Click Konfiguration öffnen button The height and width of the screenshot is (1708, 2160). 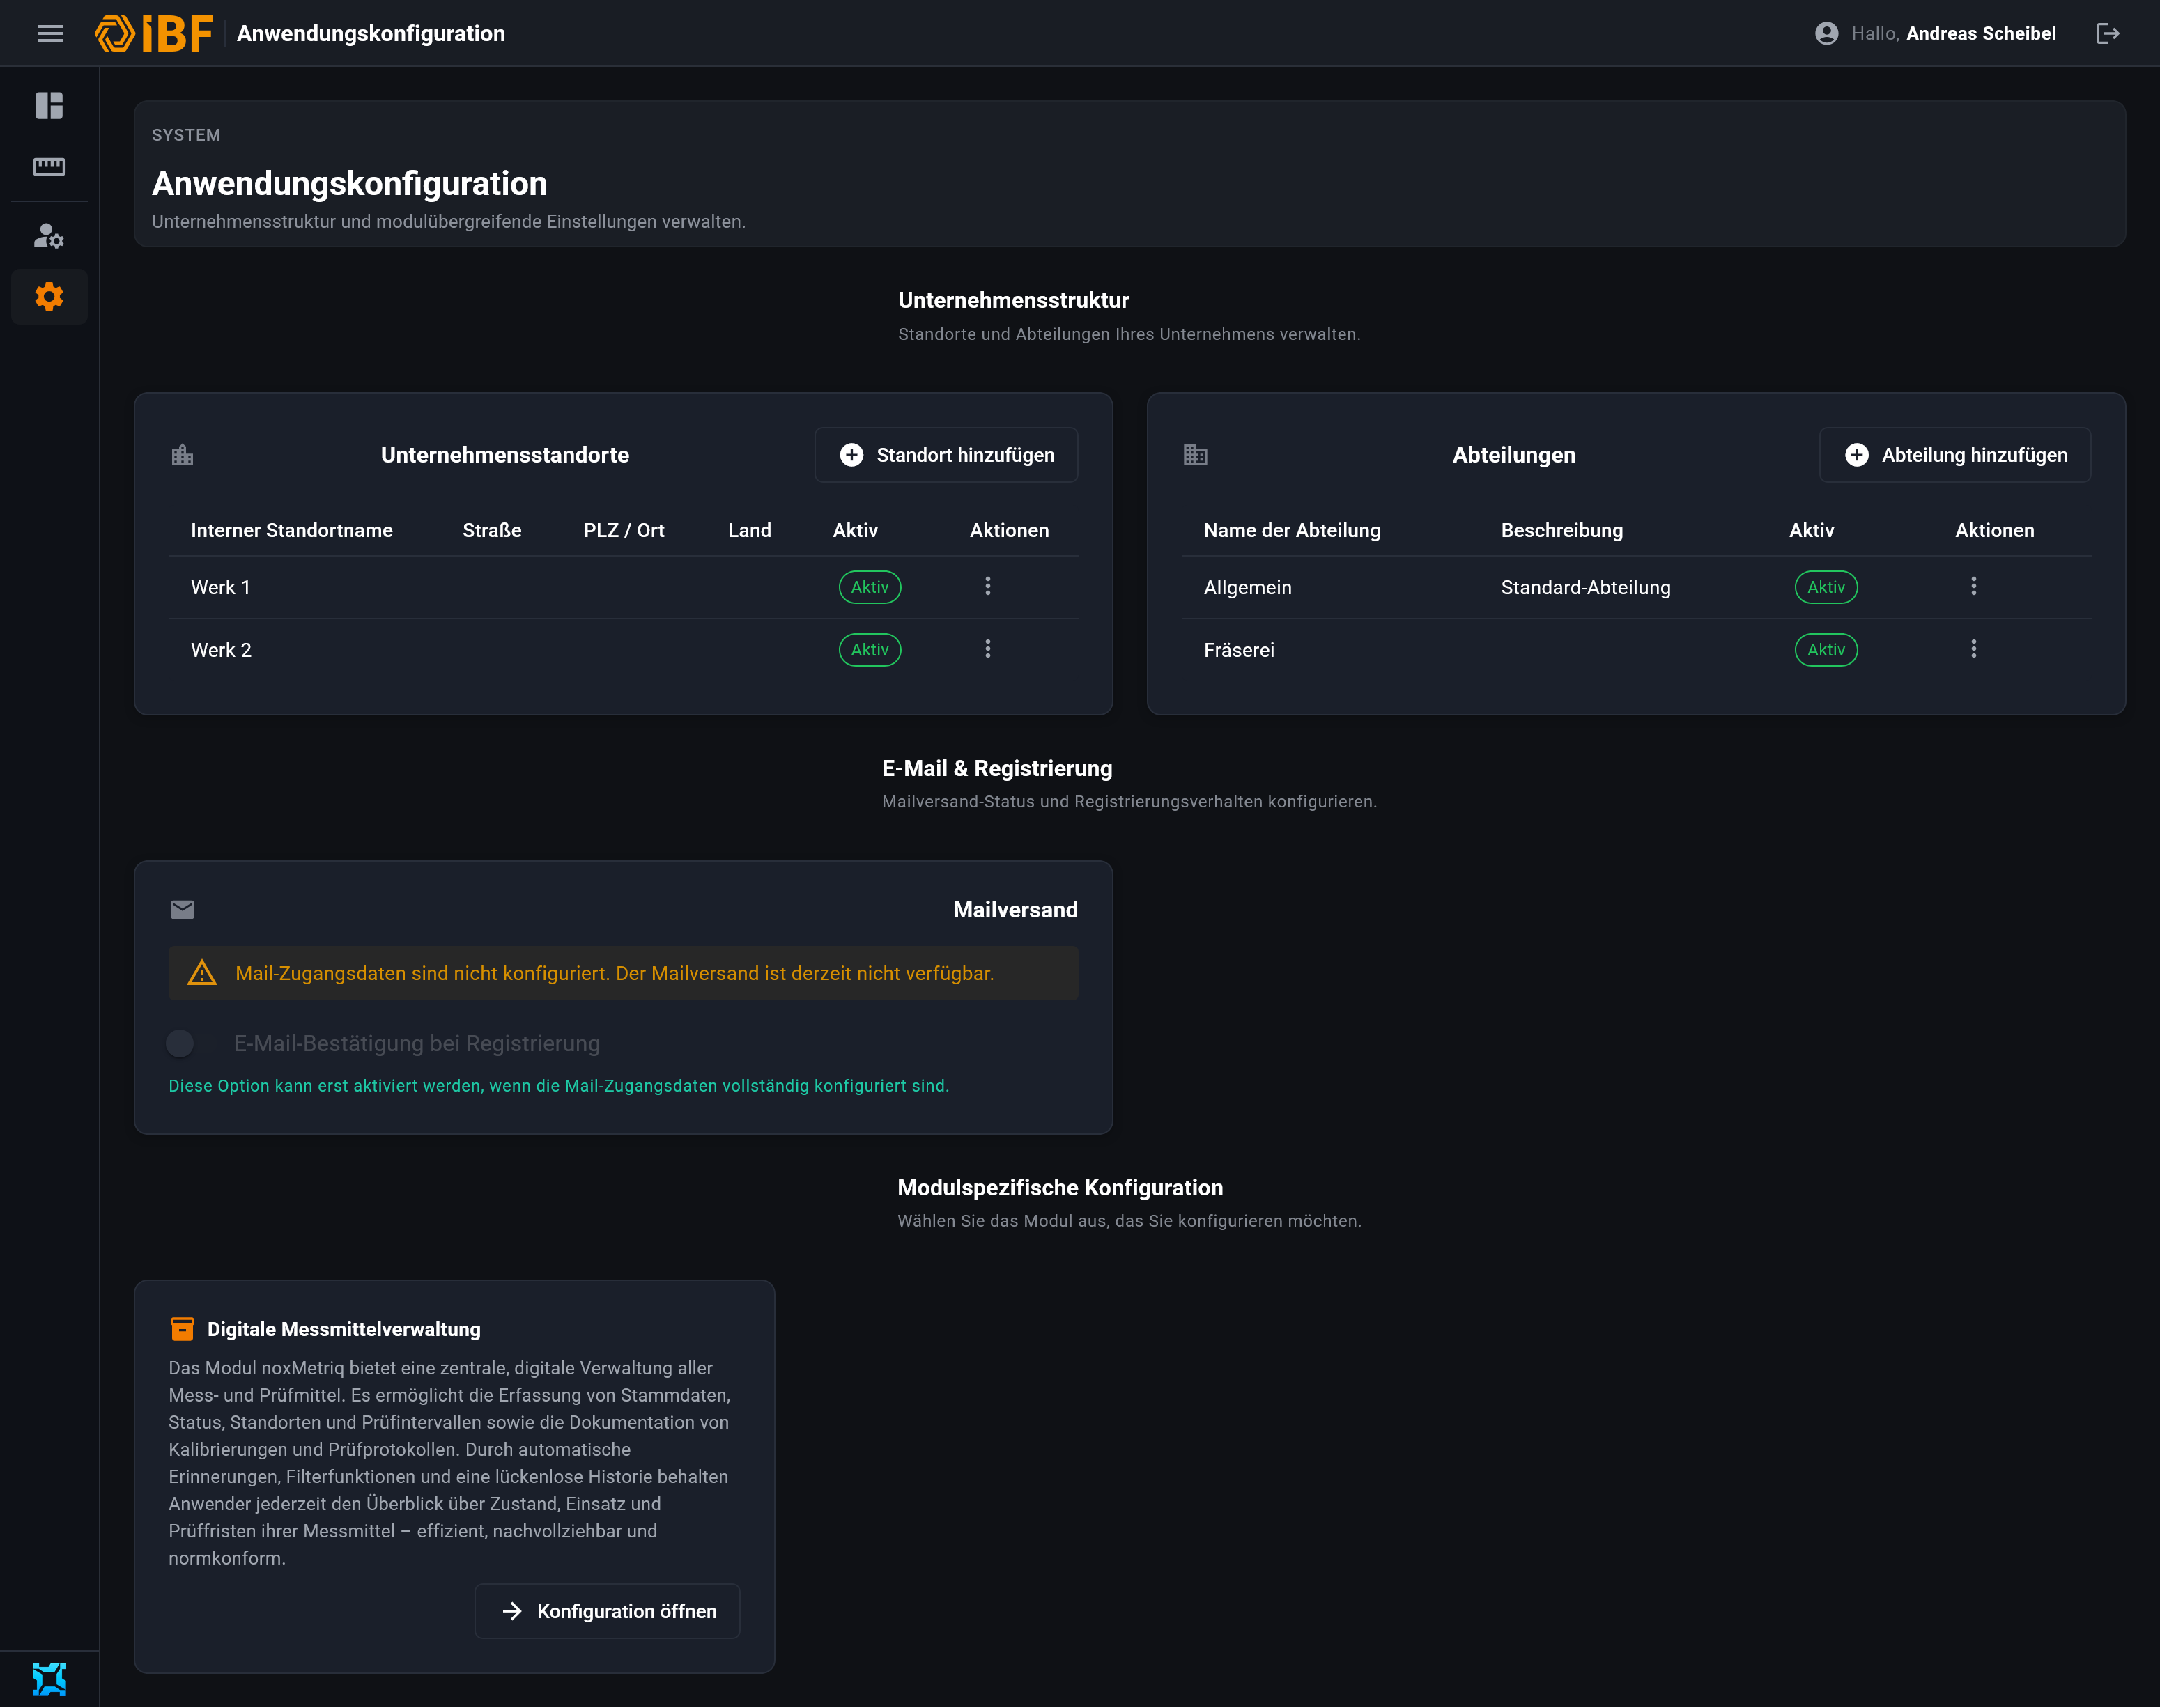[x=607, y=1611]
